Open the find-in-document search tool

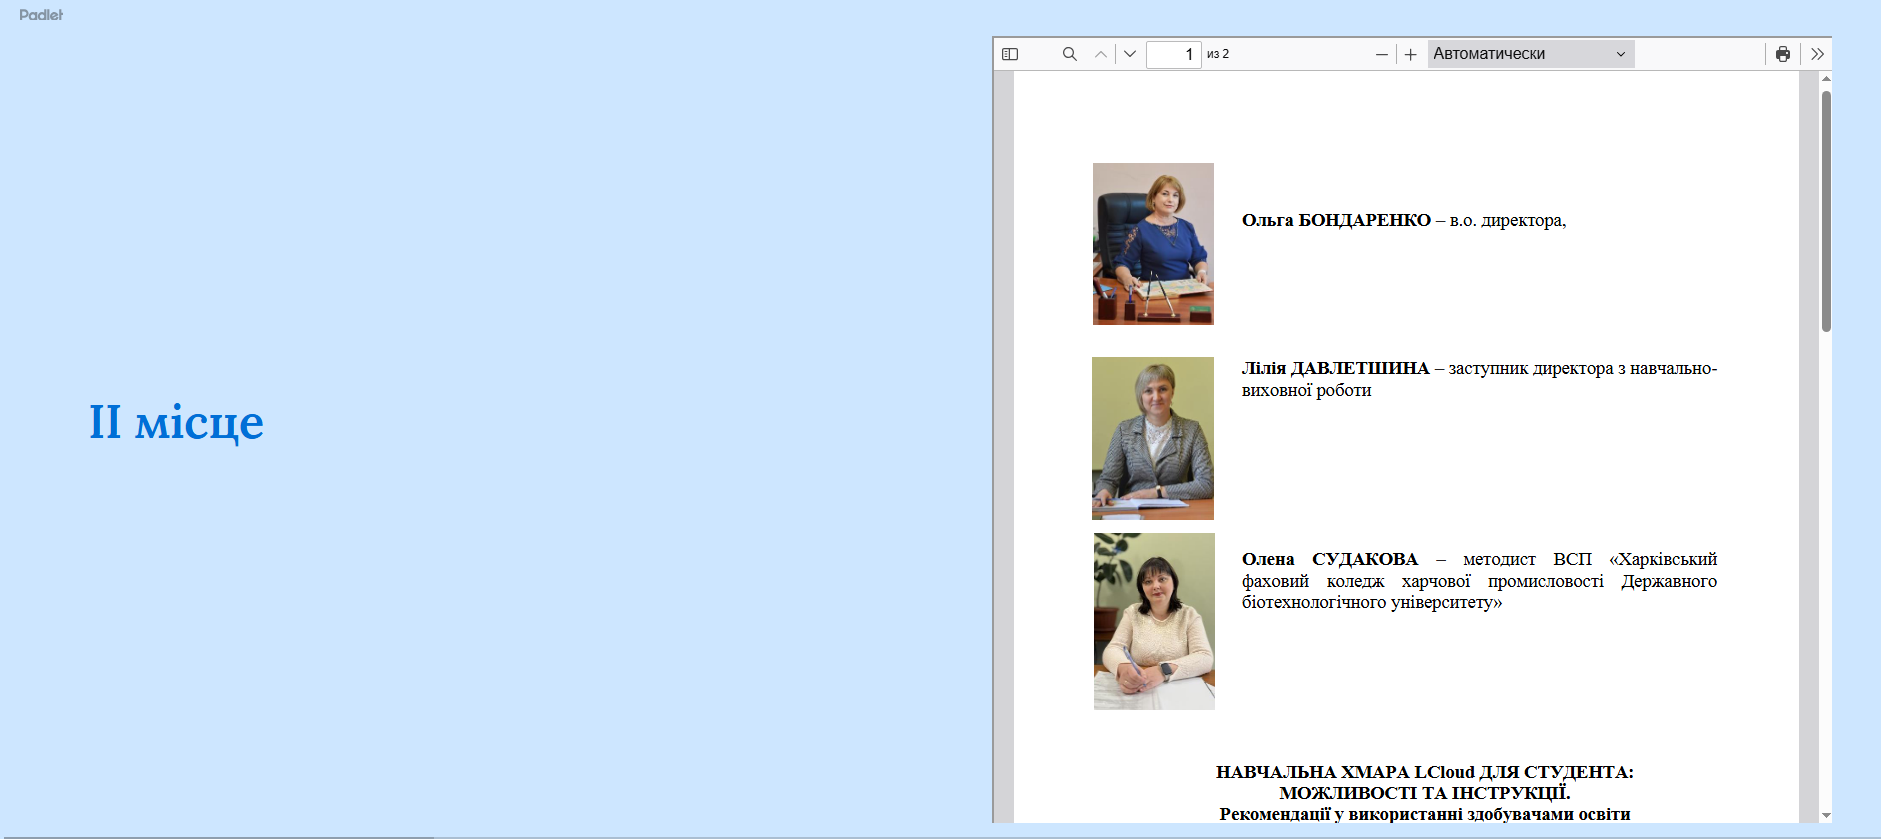(1069, 54)
